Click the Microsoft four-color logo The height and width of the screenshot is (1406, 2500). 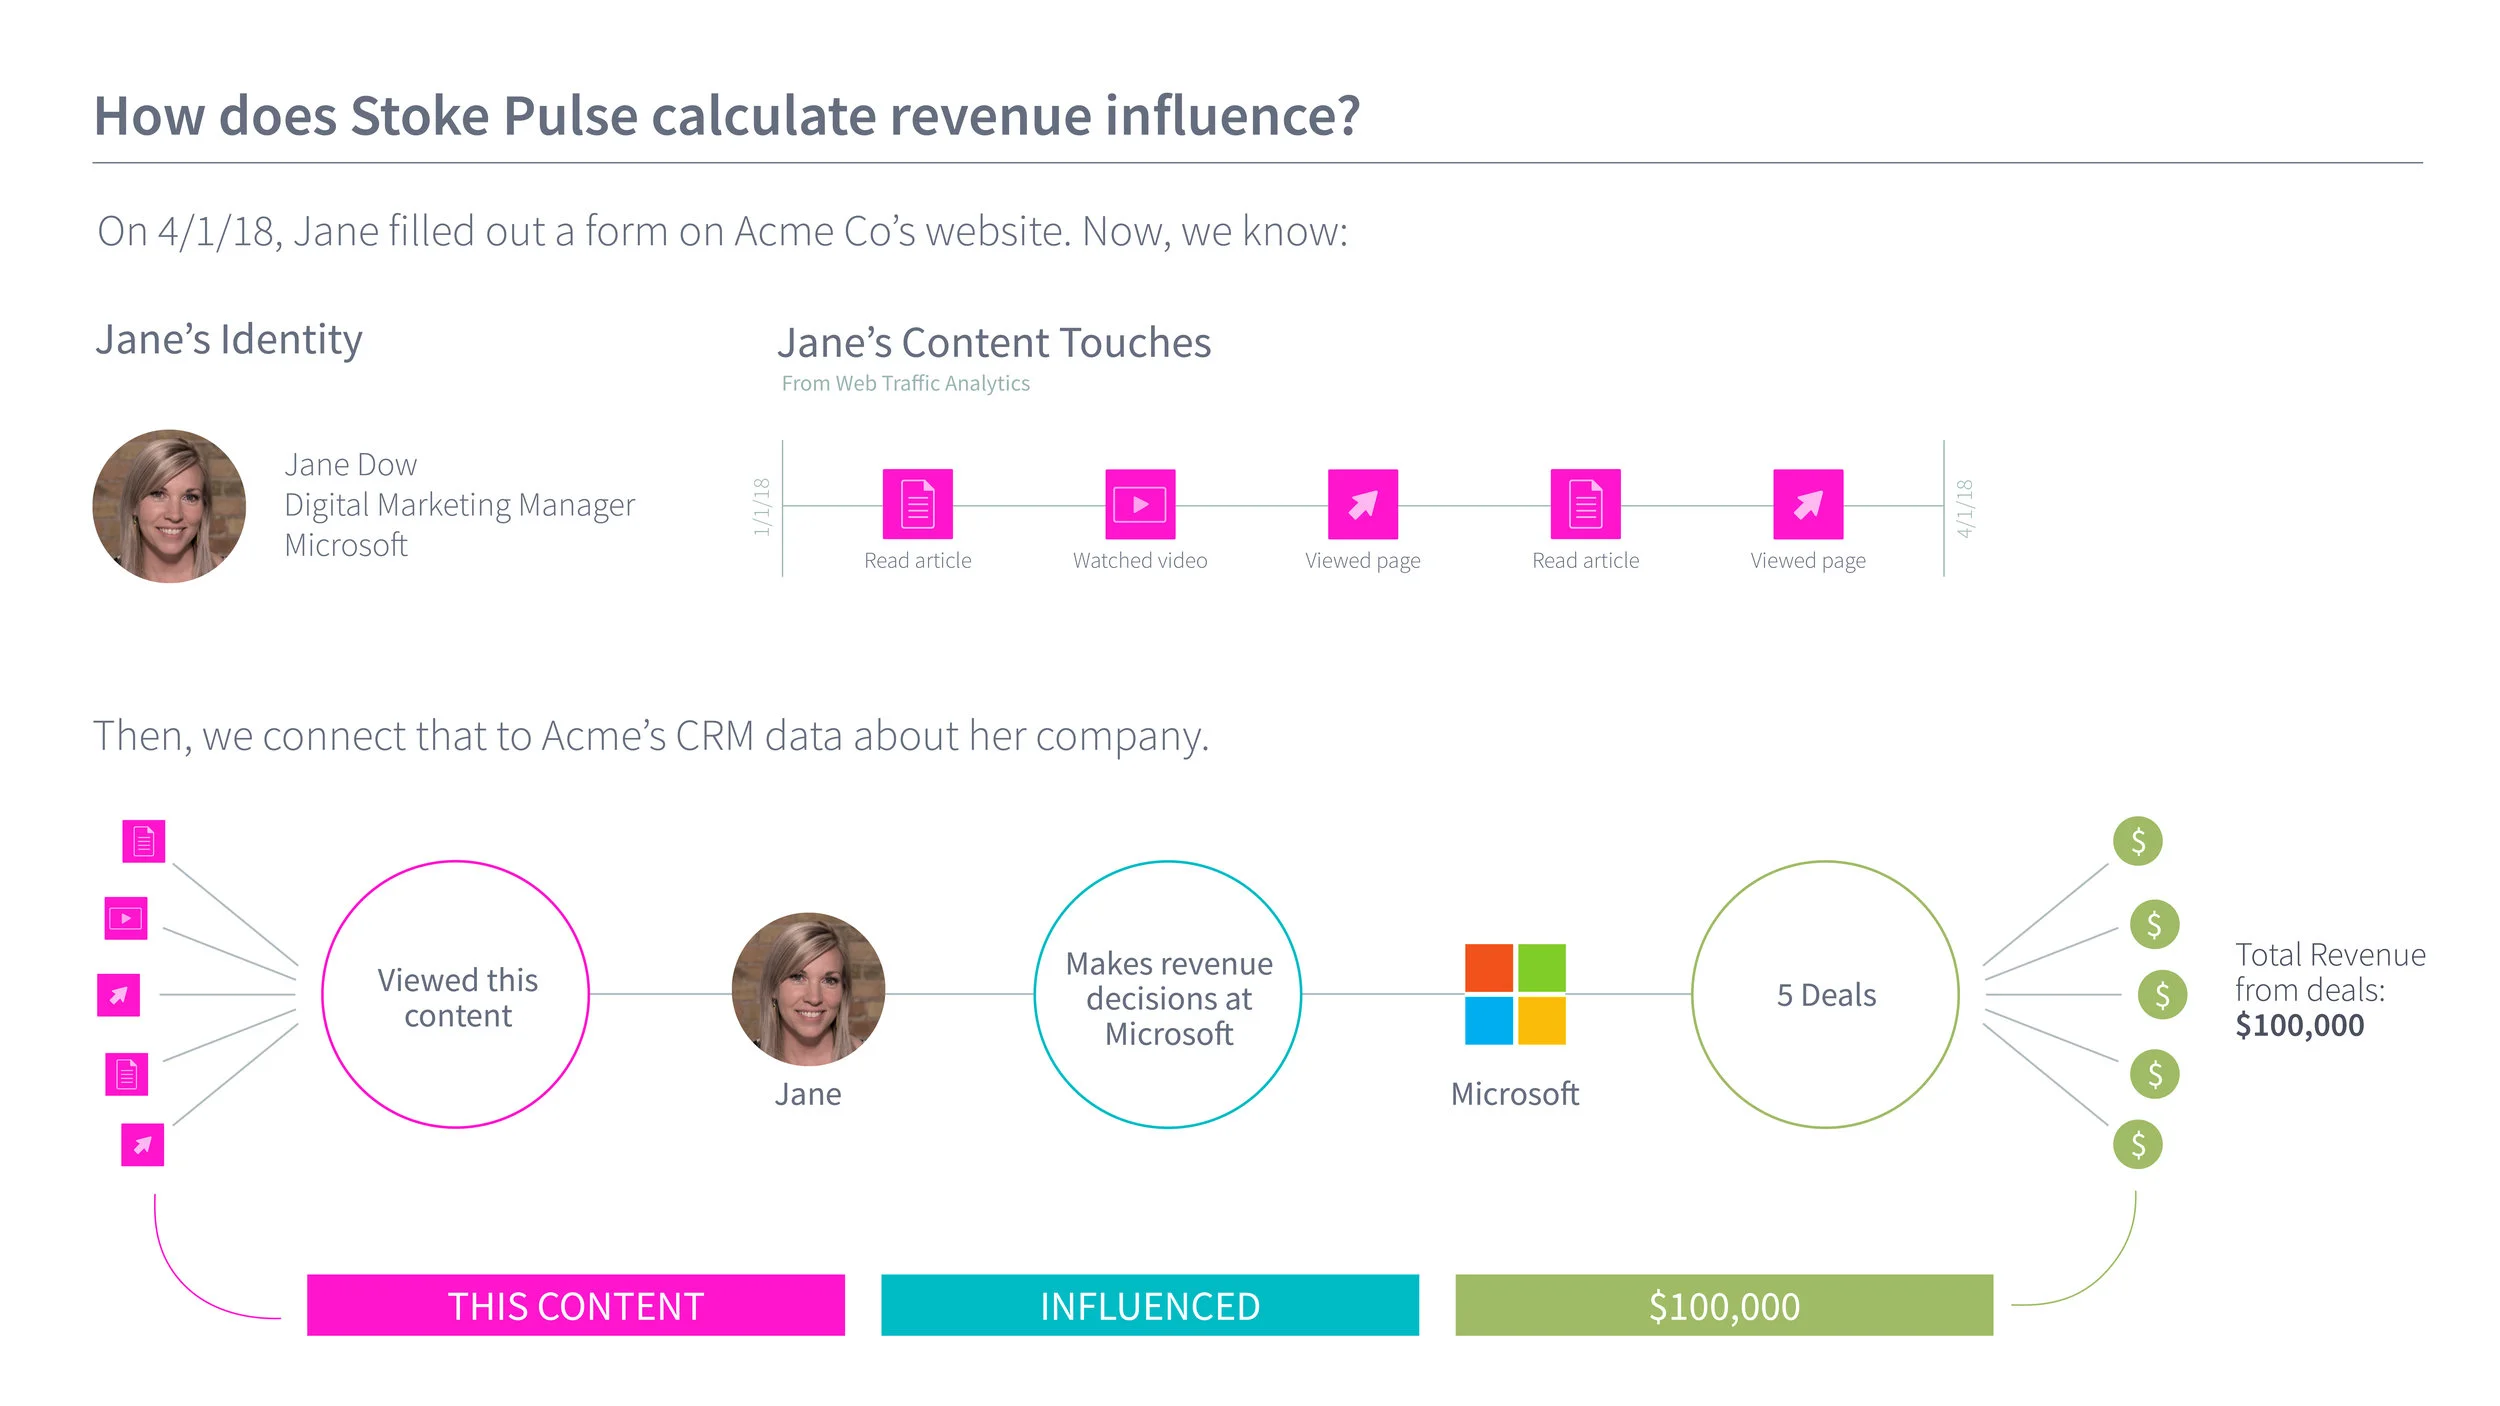pos(1515,994)
